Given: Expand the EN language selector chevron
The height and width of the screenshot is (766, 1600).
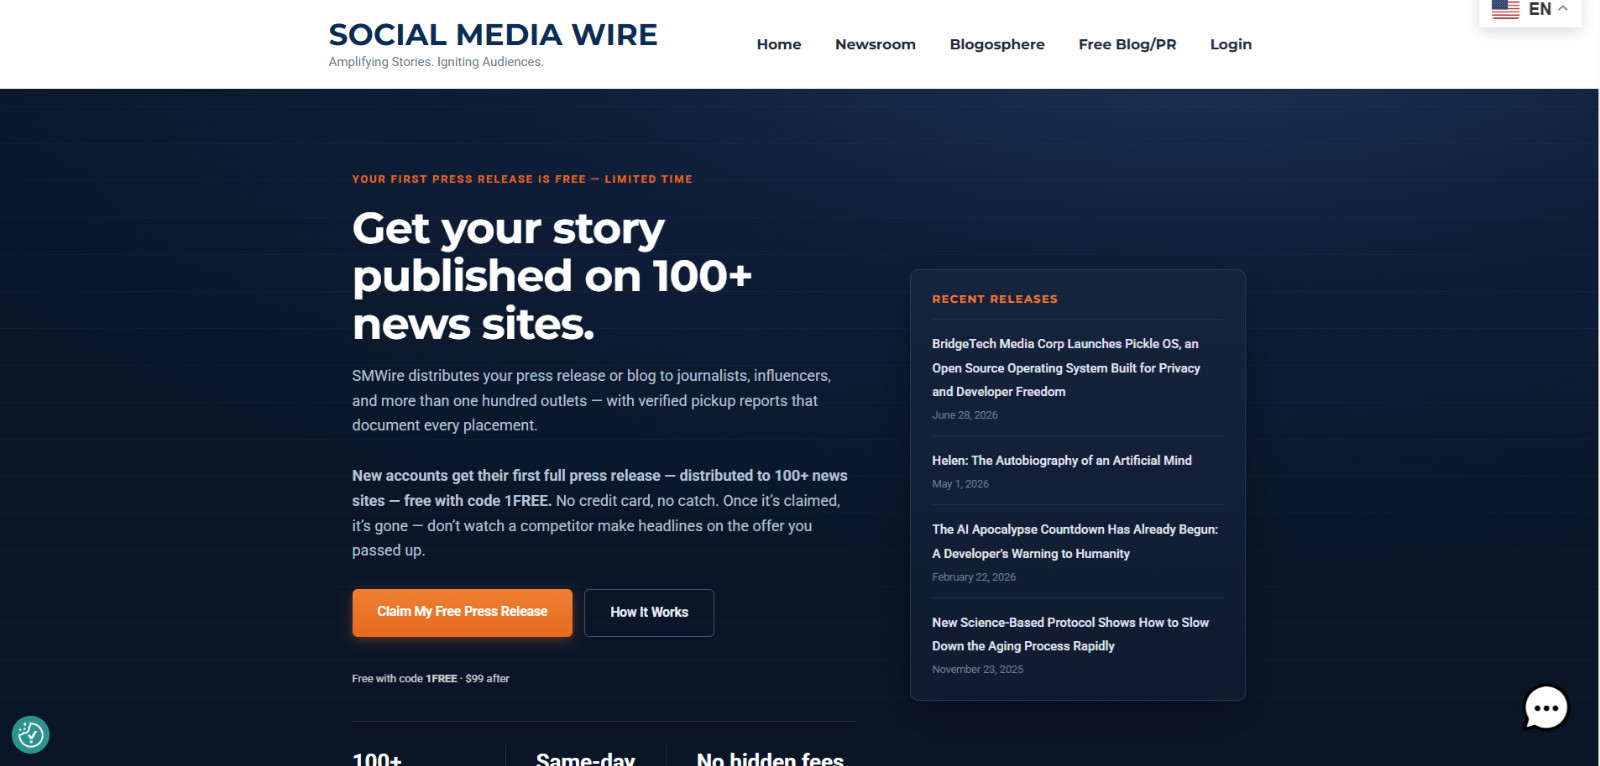Looking at the screenshot, I should [1563, 9].
